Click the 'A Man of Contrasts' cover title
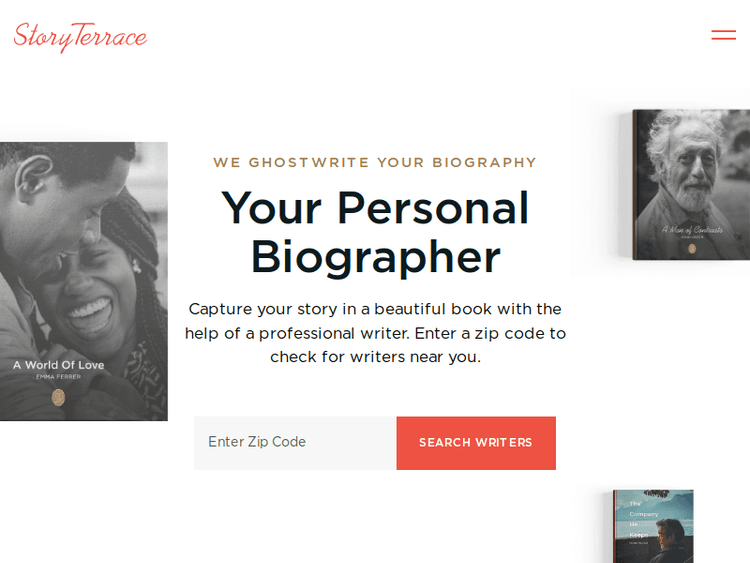The image size is (750, 563). coord(692,229)
